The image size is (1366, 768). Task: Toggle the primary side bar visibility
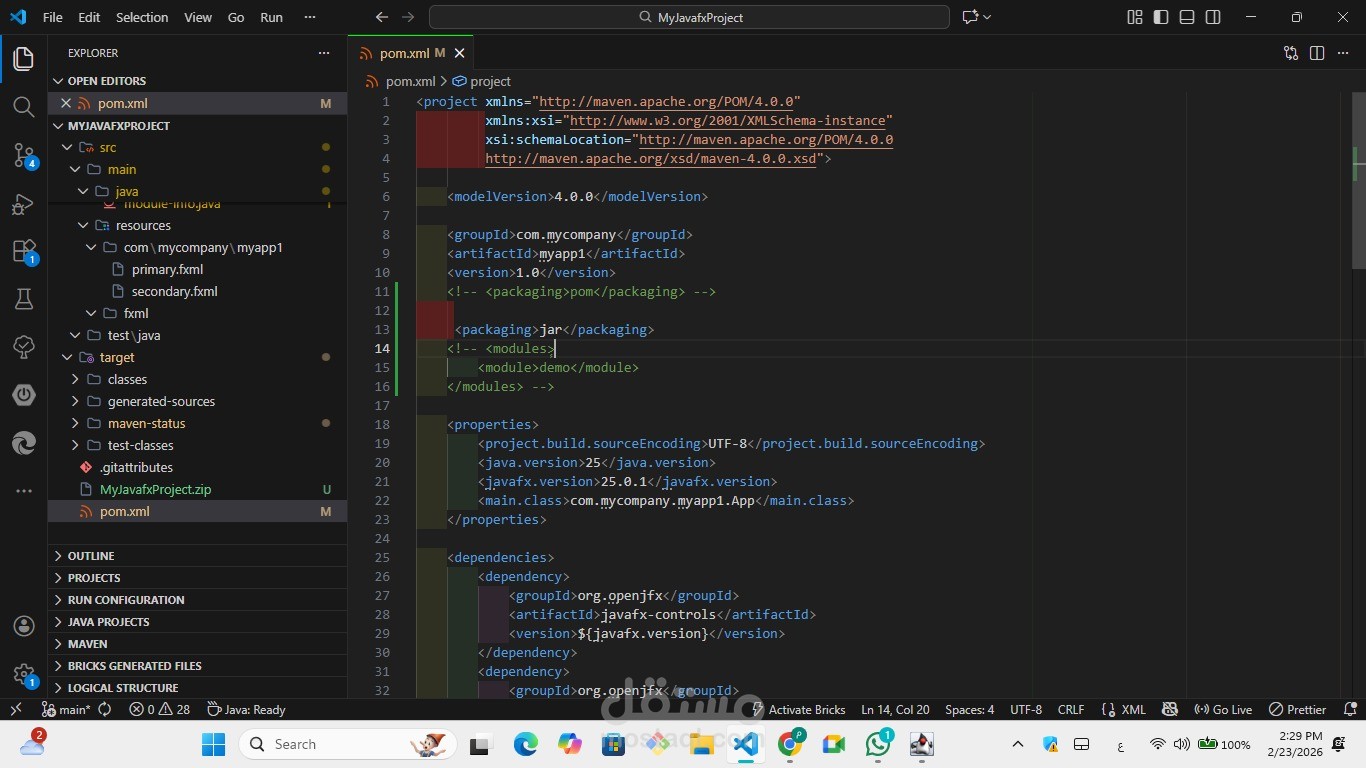click(x=1161, y=17)
